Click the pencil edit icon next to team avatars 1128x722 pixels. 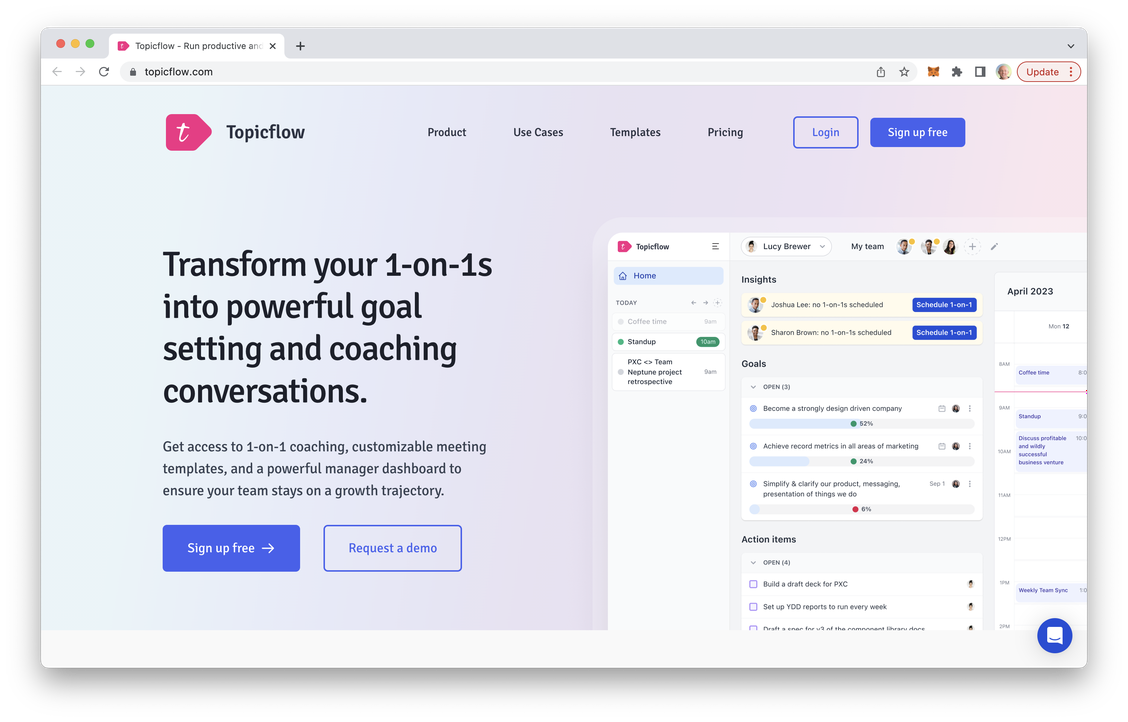tap(993, 246)
